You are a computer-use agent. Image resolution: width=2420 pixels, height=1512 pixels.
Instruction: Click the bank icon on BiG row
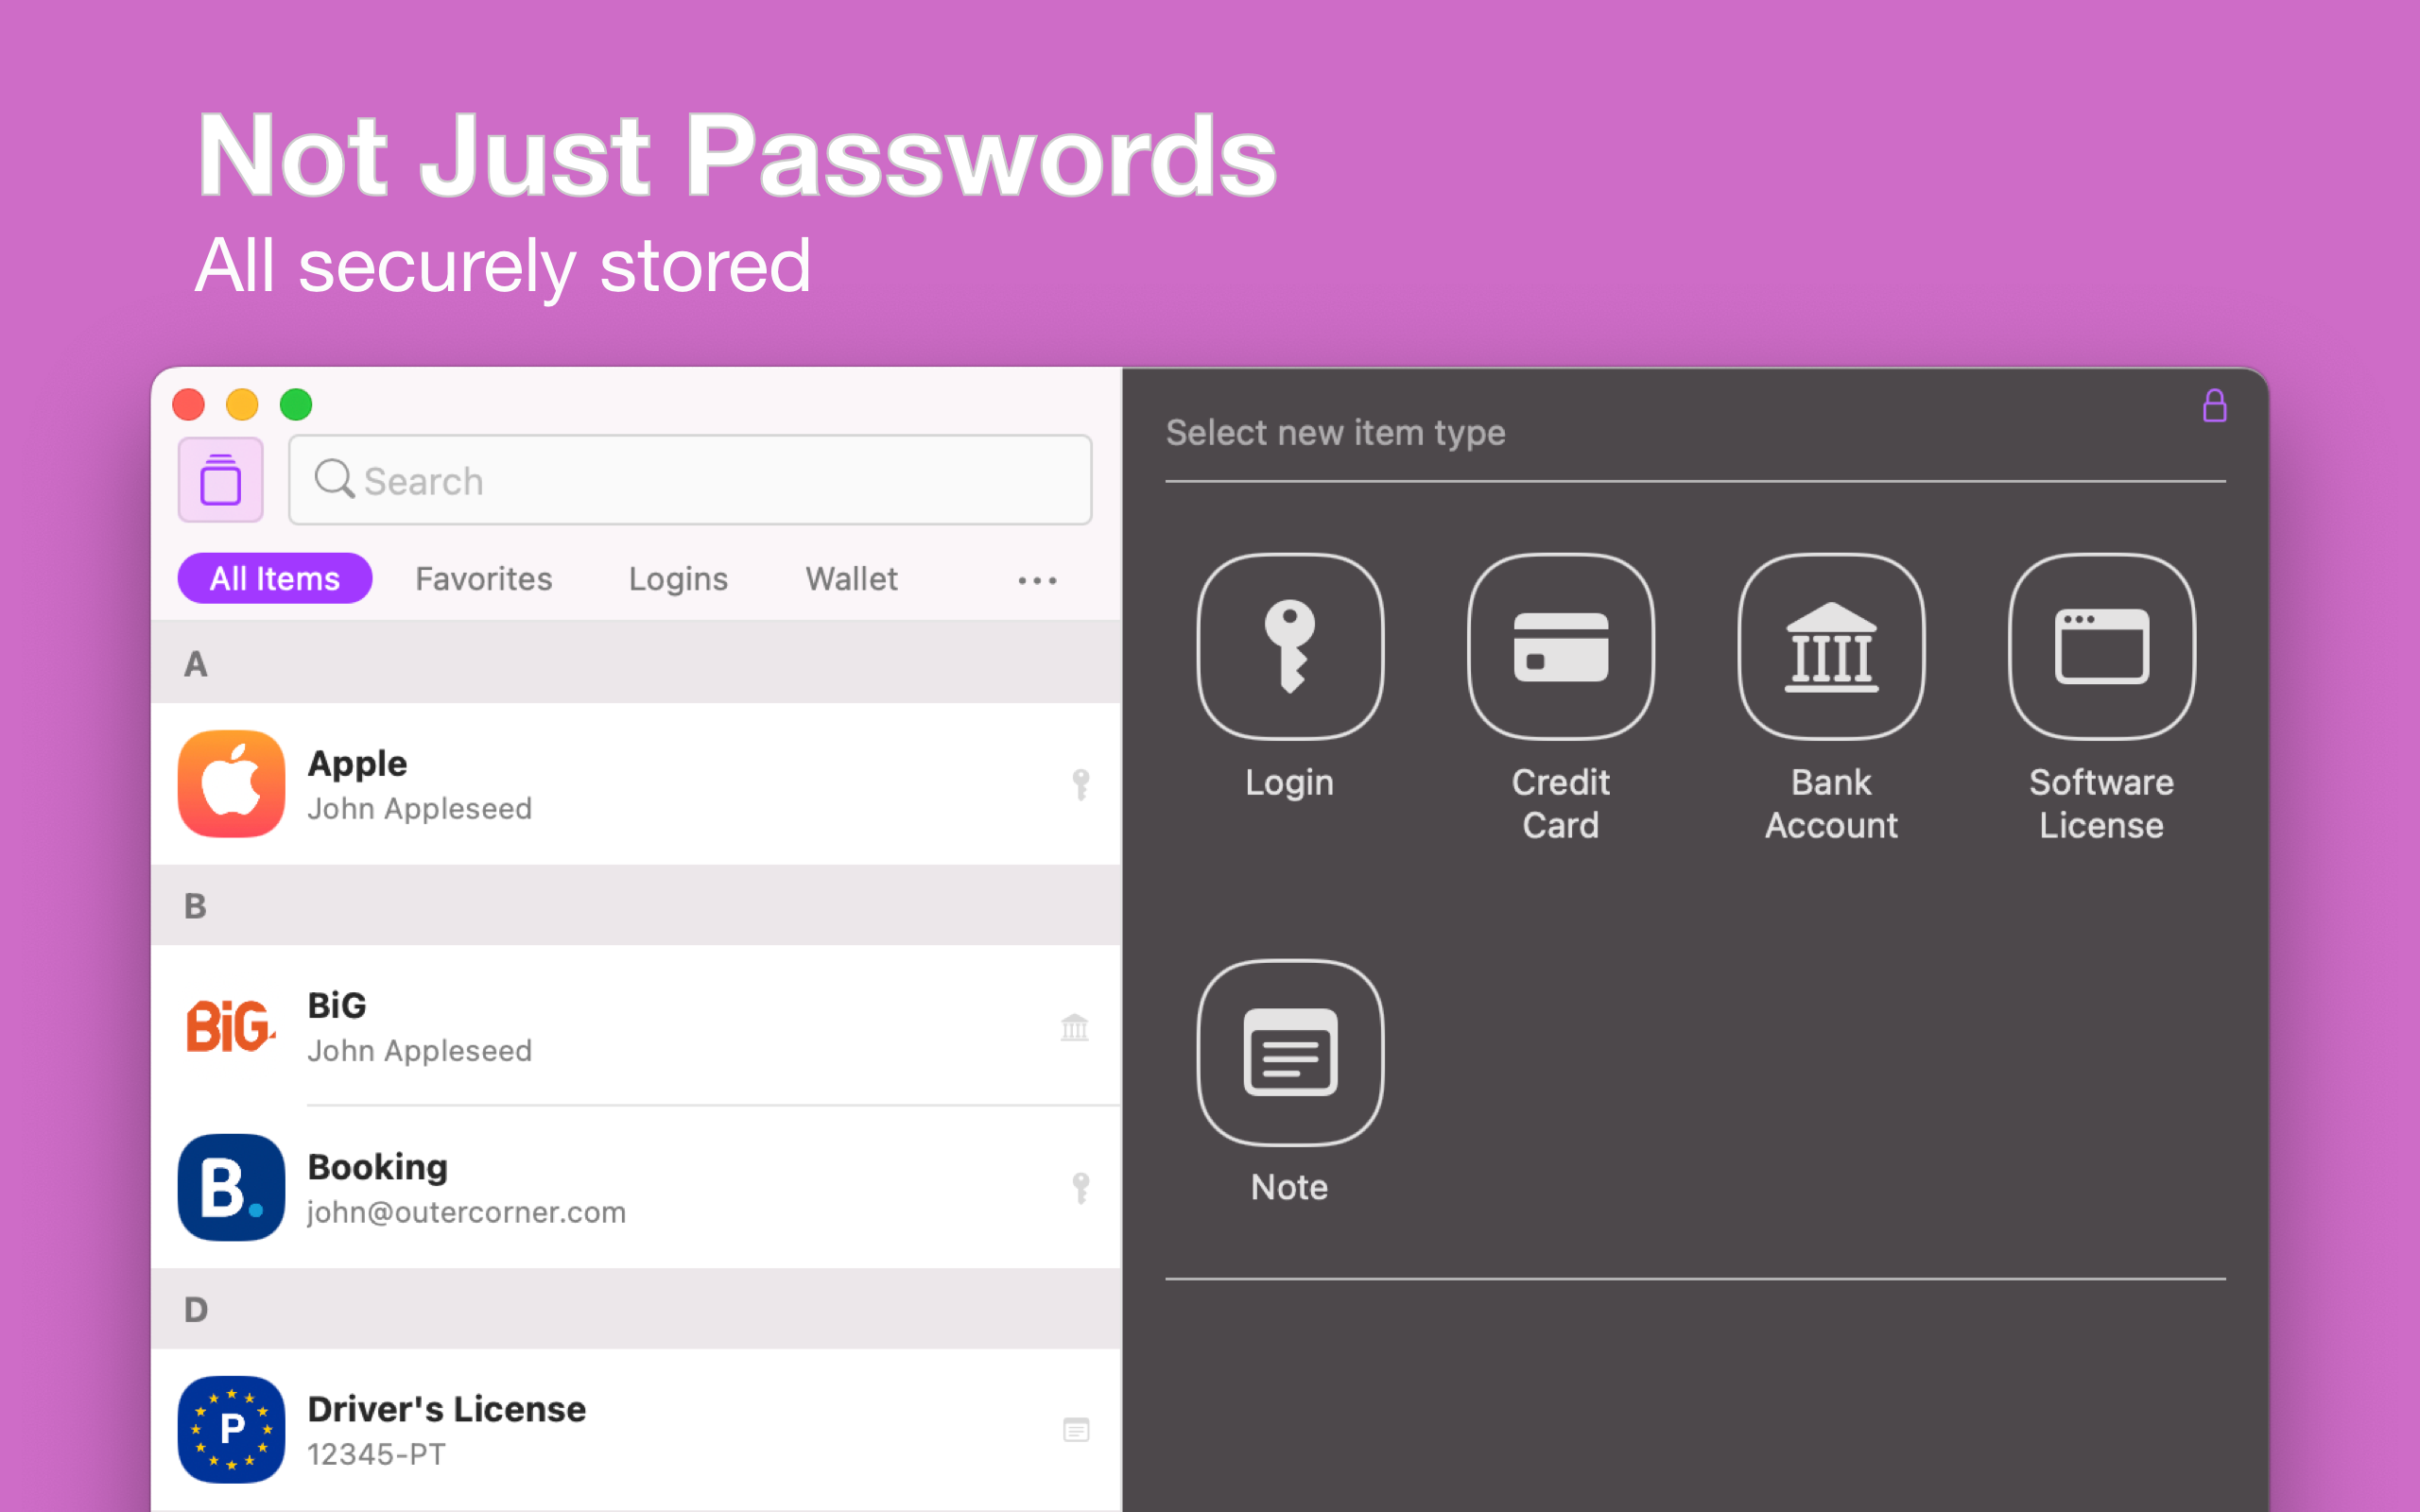[1075, 1027]
